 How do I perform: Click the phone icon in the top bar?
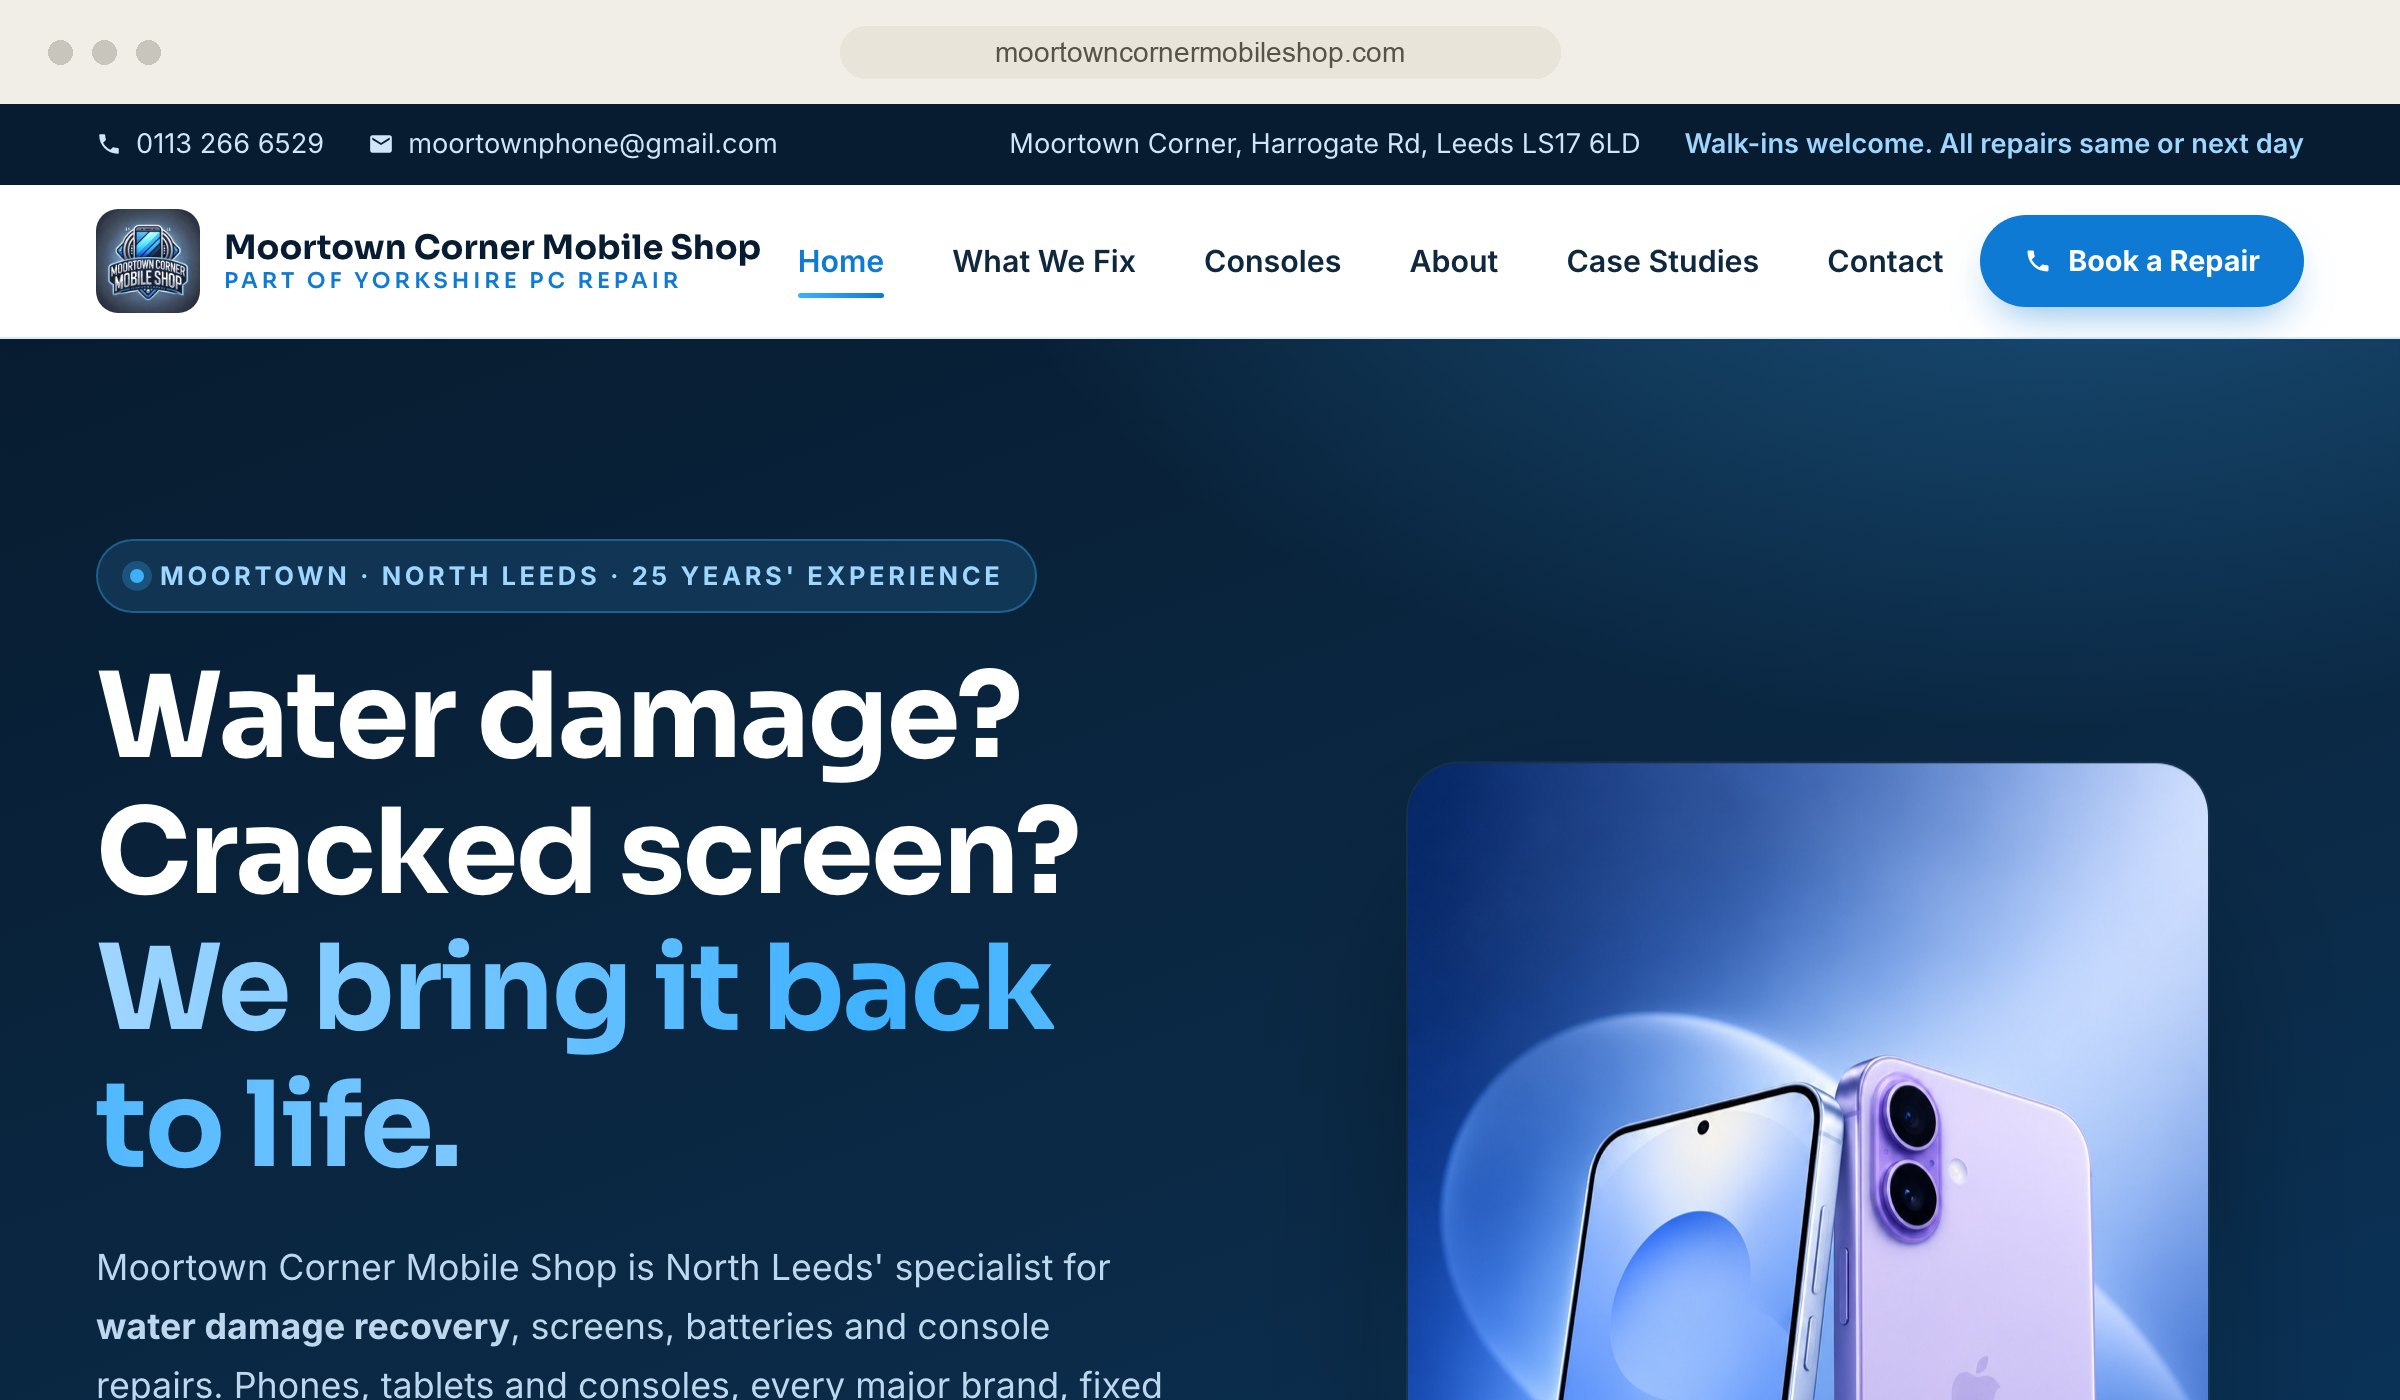pyautogui.click(x=109, y=144)
